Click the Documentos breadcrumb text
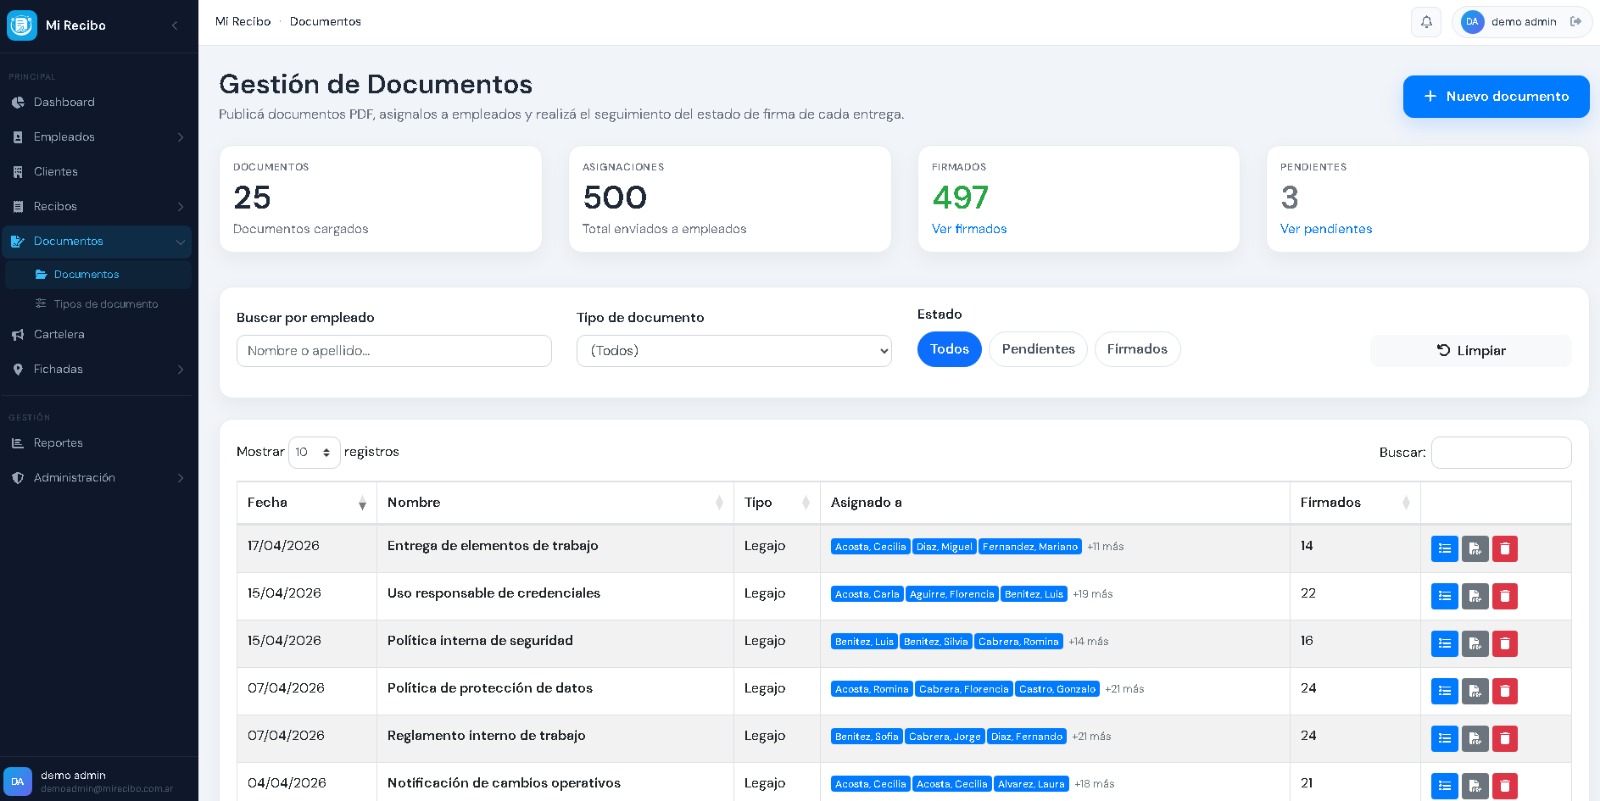 (325, 21)
